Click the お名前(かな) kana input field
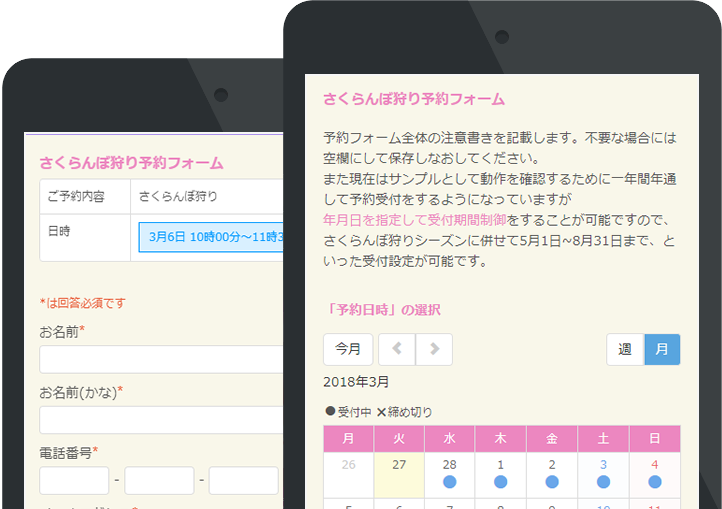The width and height of the screenshot is (722, 509). click(x=162, y=420)
